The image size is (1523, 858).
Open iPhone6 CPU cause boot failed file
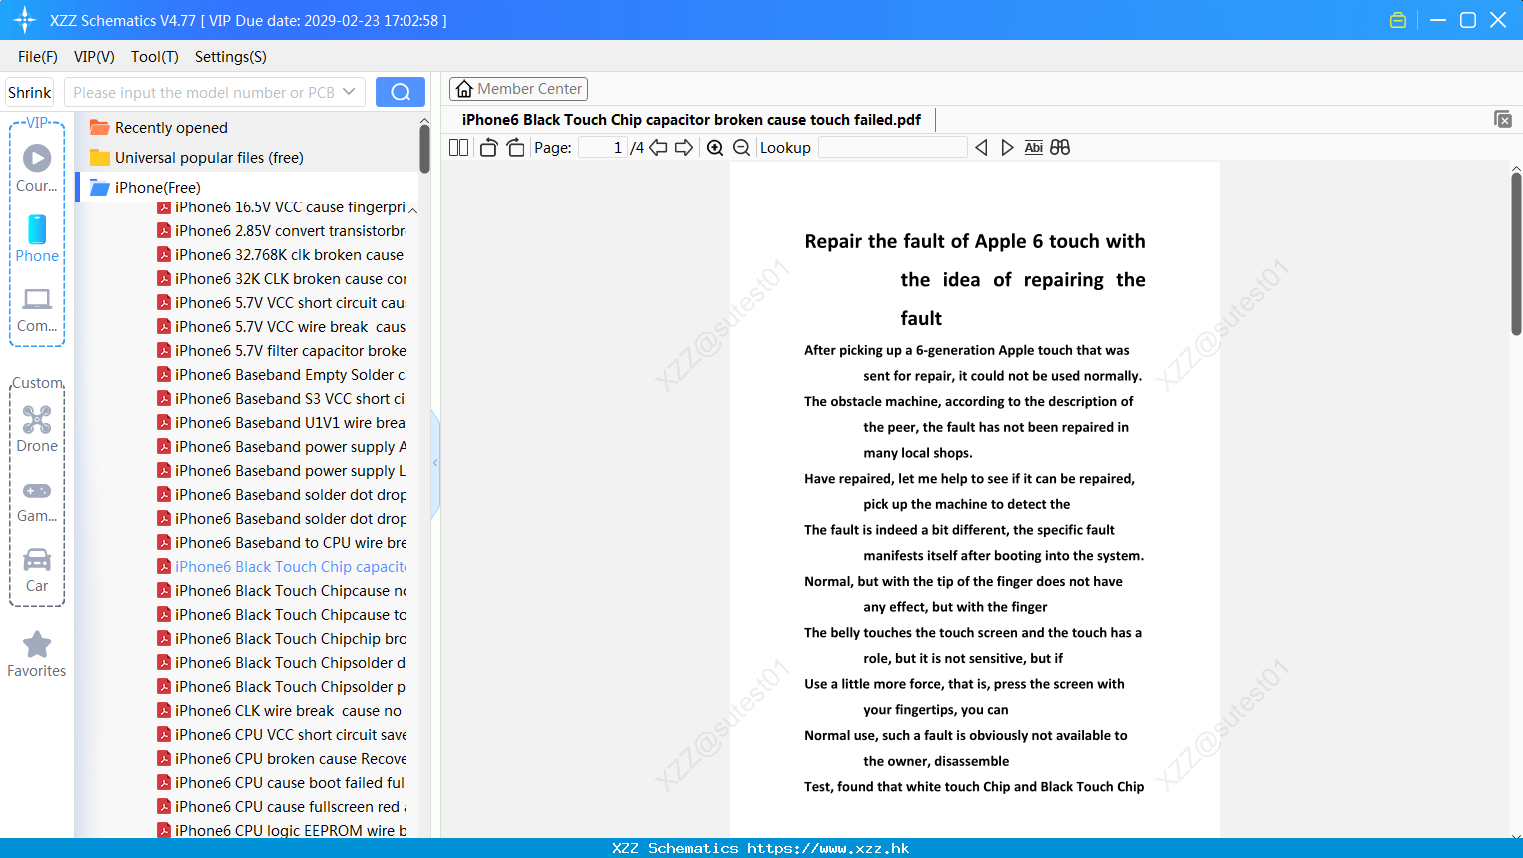[282, 783]
